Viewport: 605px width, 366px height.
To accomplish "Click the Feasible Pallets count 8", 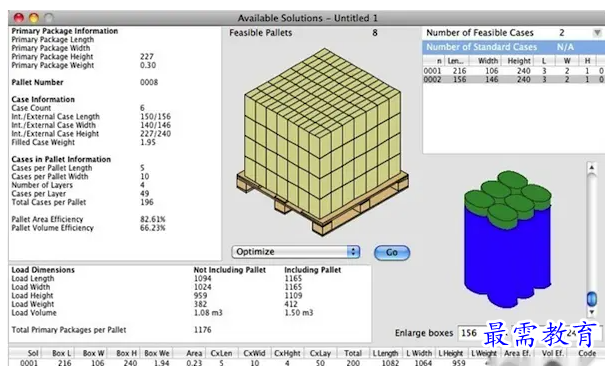I will coord(375,33).
